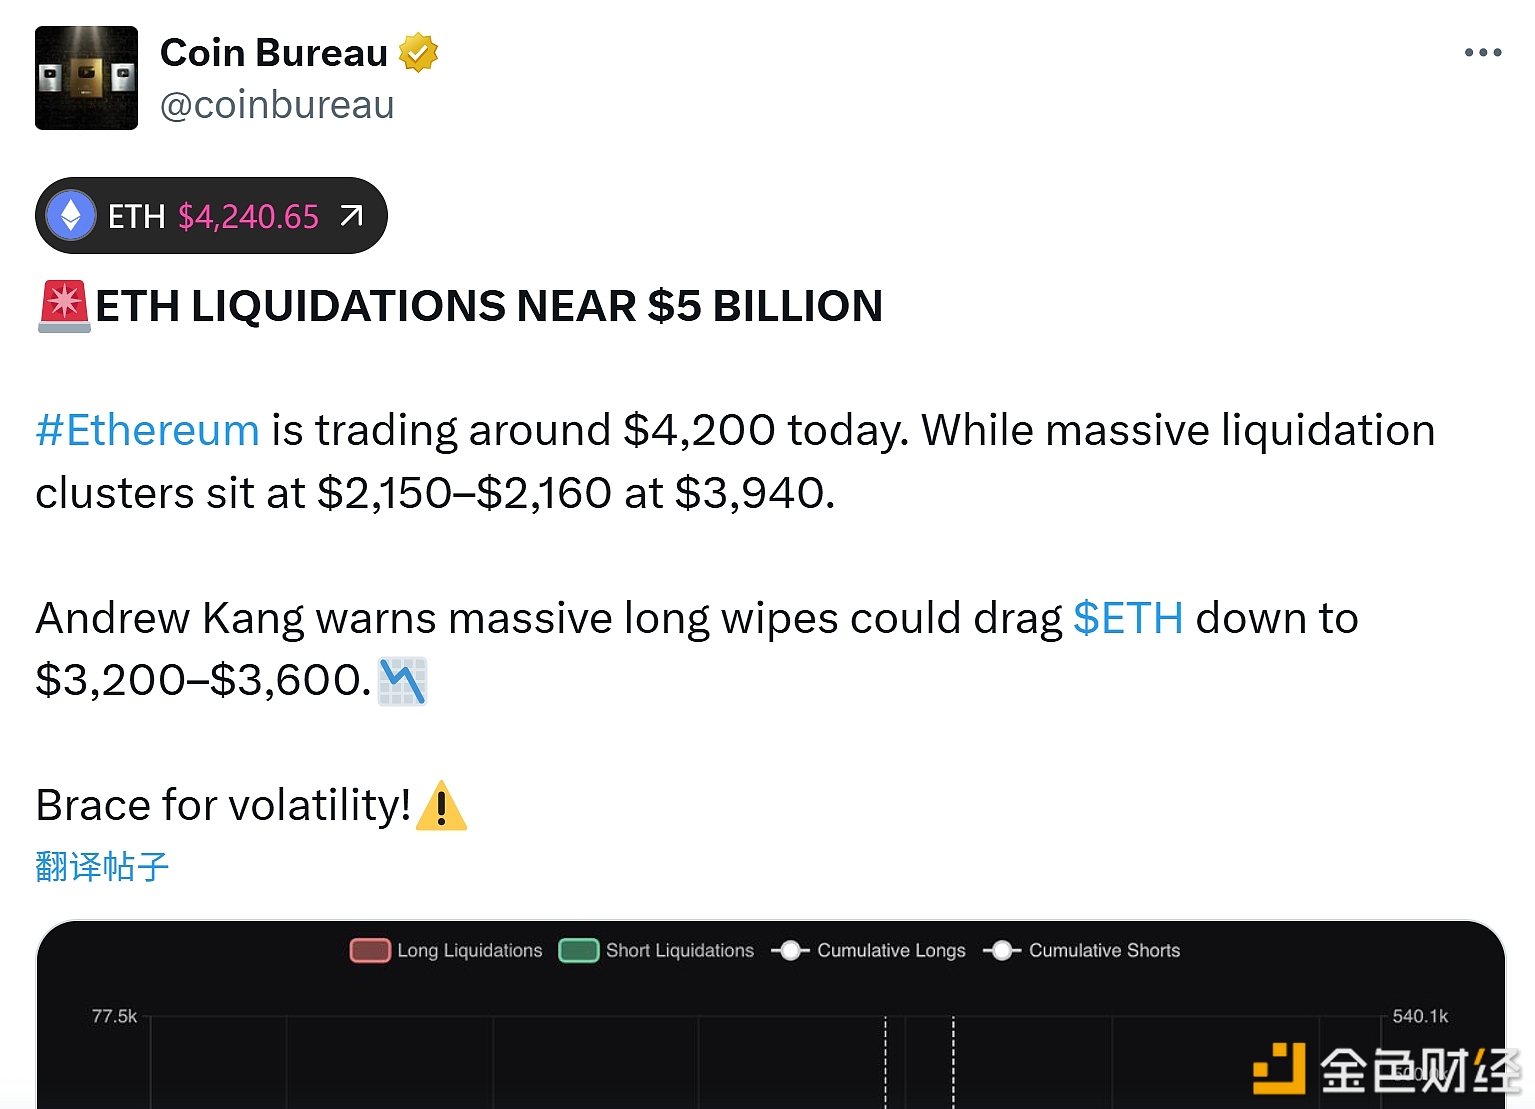Viewport: 1535px width, 1109px height.
Task: Click the Ethereum logo in price pill
Action: point(71,216)
